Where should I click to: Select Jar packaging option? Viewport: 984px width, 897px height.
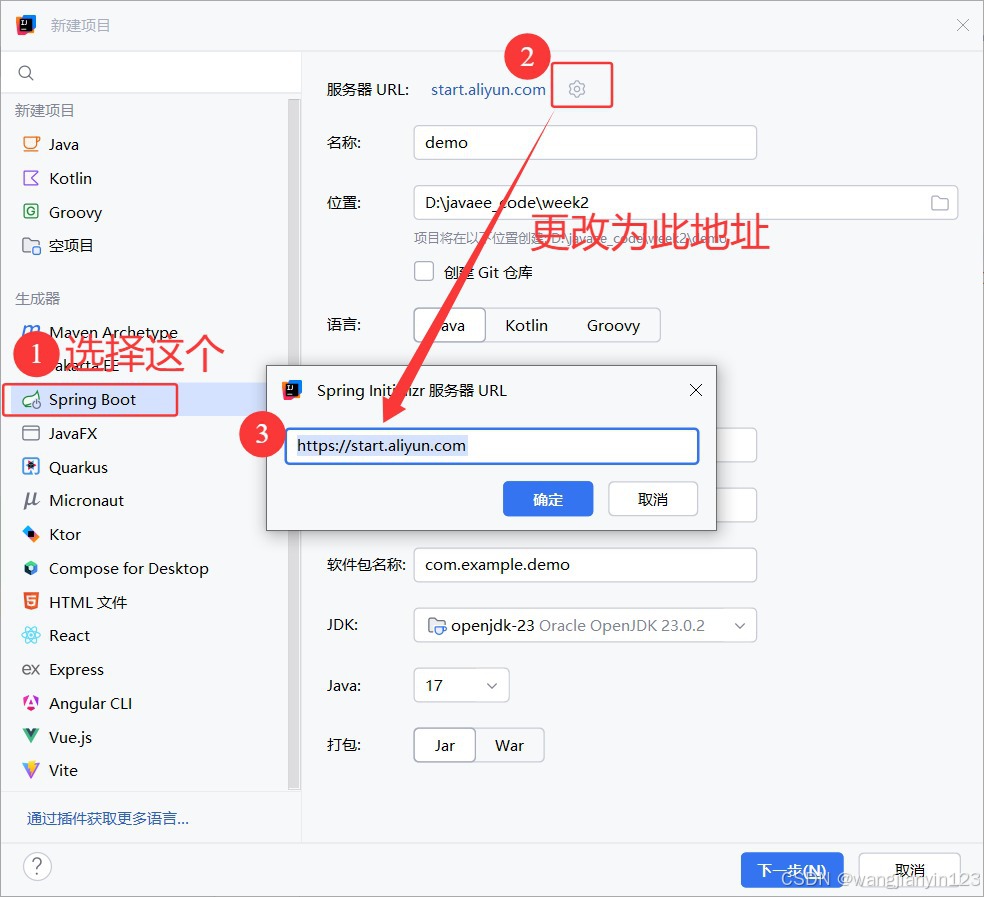tap(444, 745)
